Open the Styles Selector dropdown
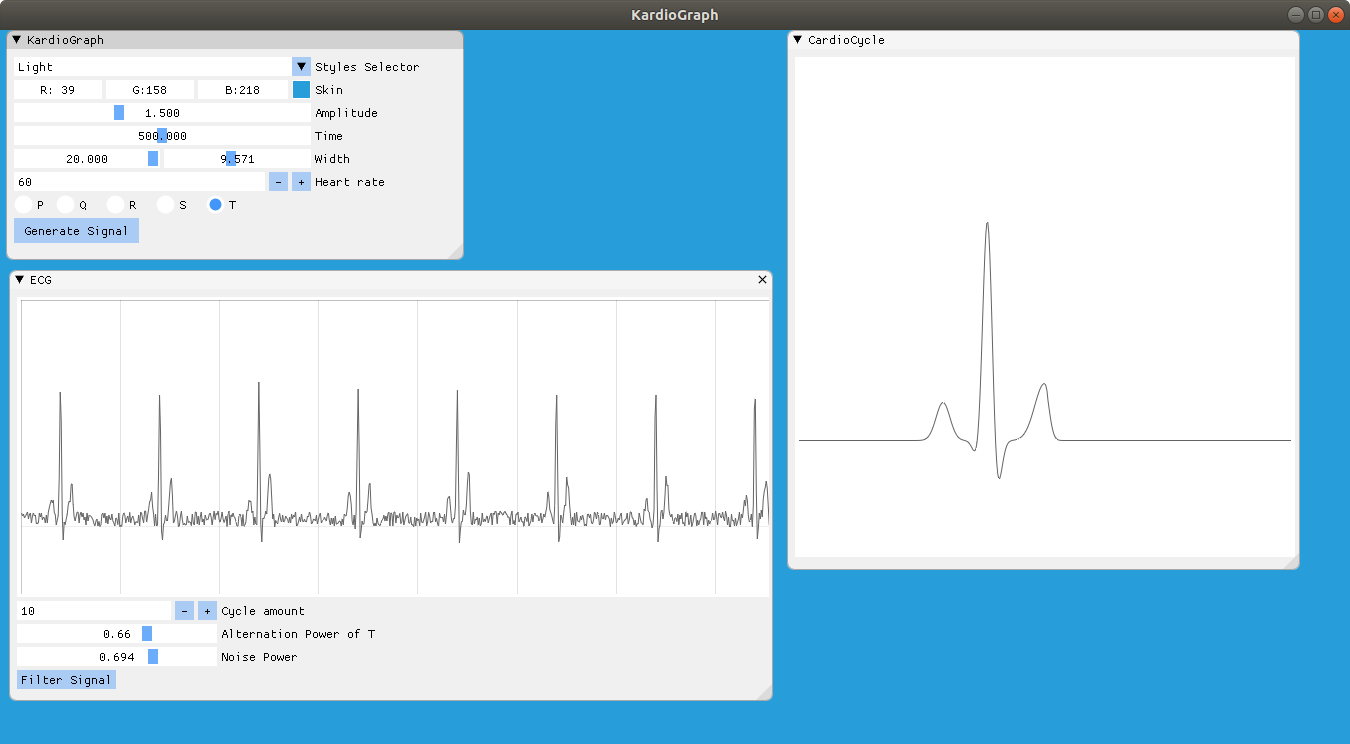This screenshot has width=1350, height=744. pyautogui.click(x=300, y=66)
